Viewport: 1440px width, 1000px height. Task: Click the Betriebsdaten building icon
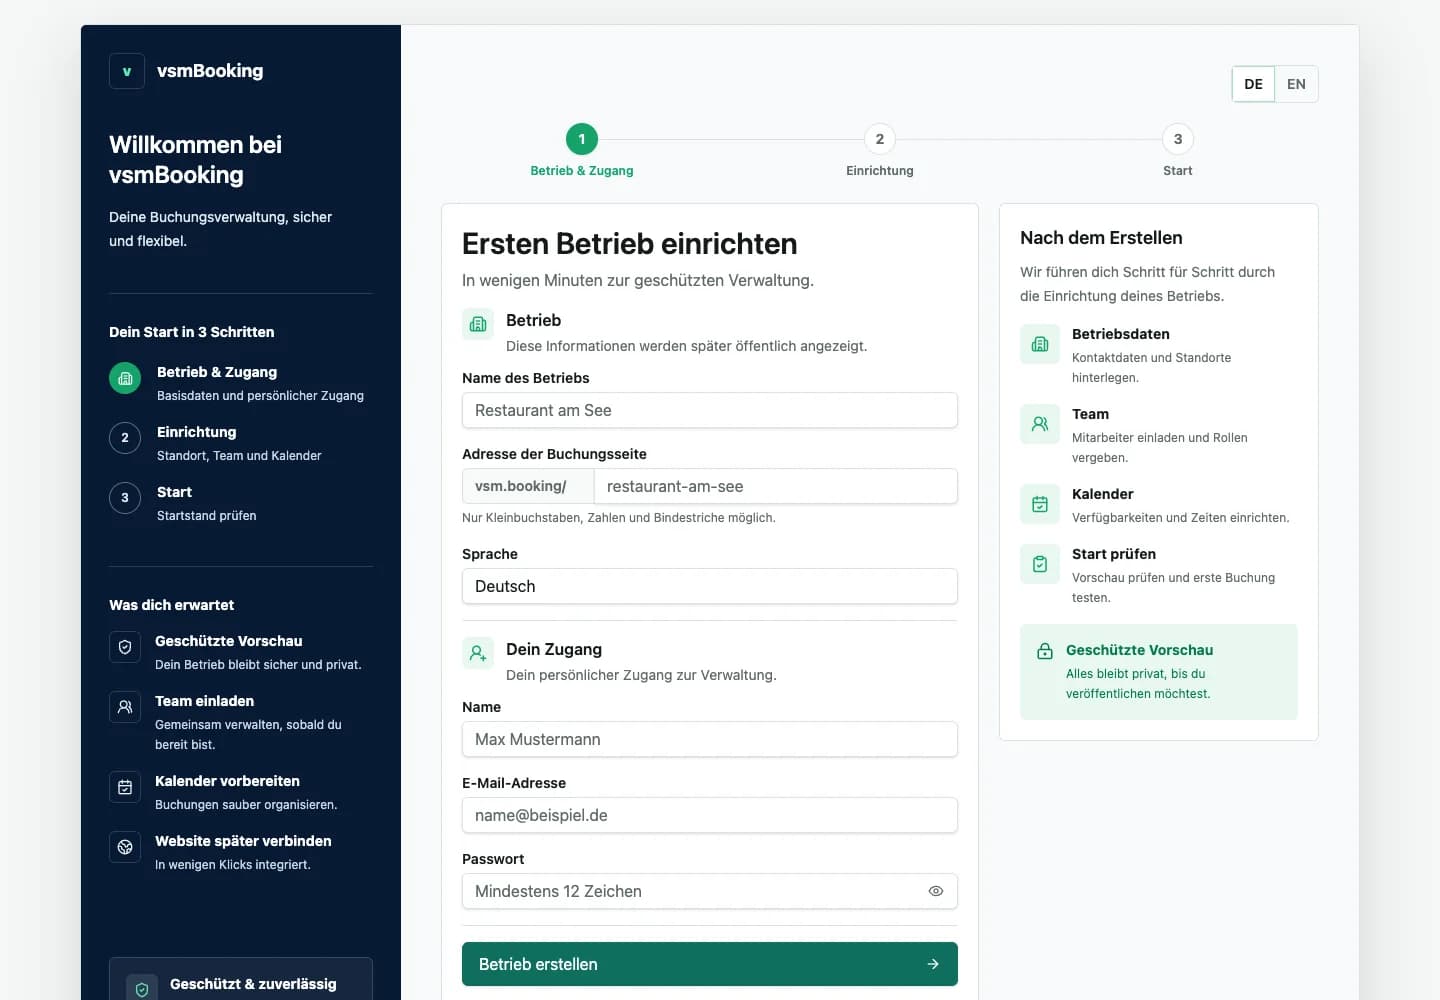pyautogui.click(x=1040, y=344)
